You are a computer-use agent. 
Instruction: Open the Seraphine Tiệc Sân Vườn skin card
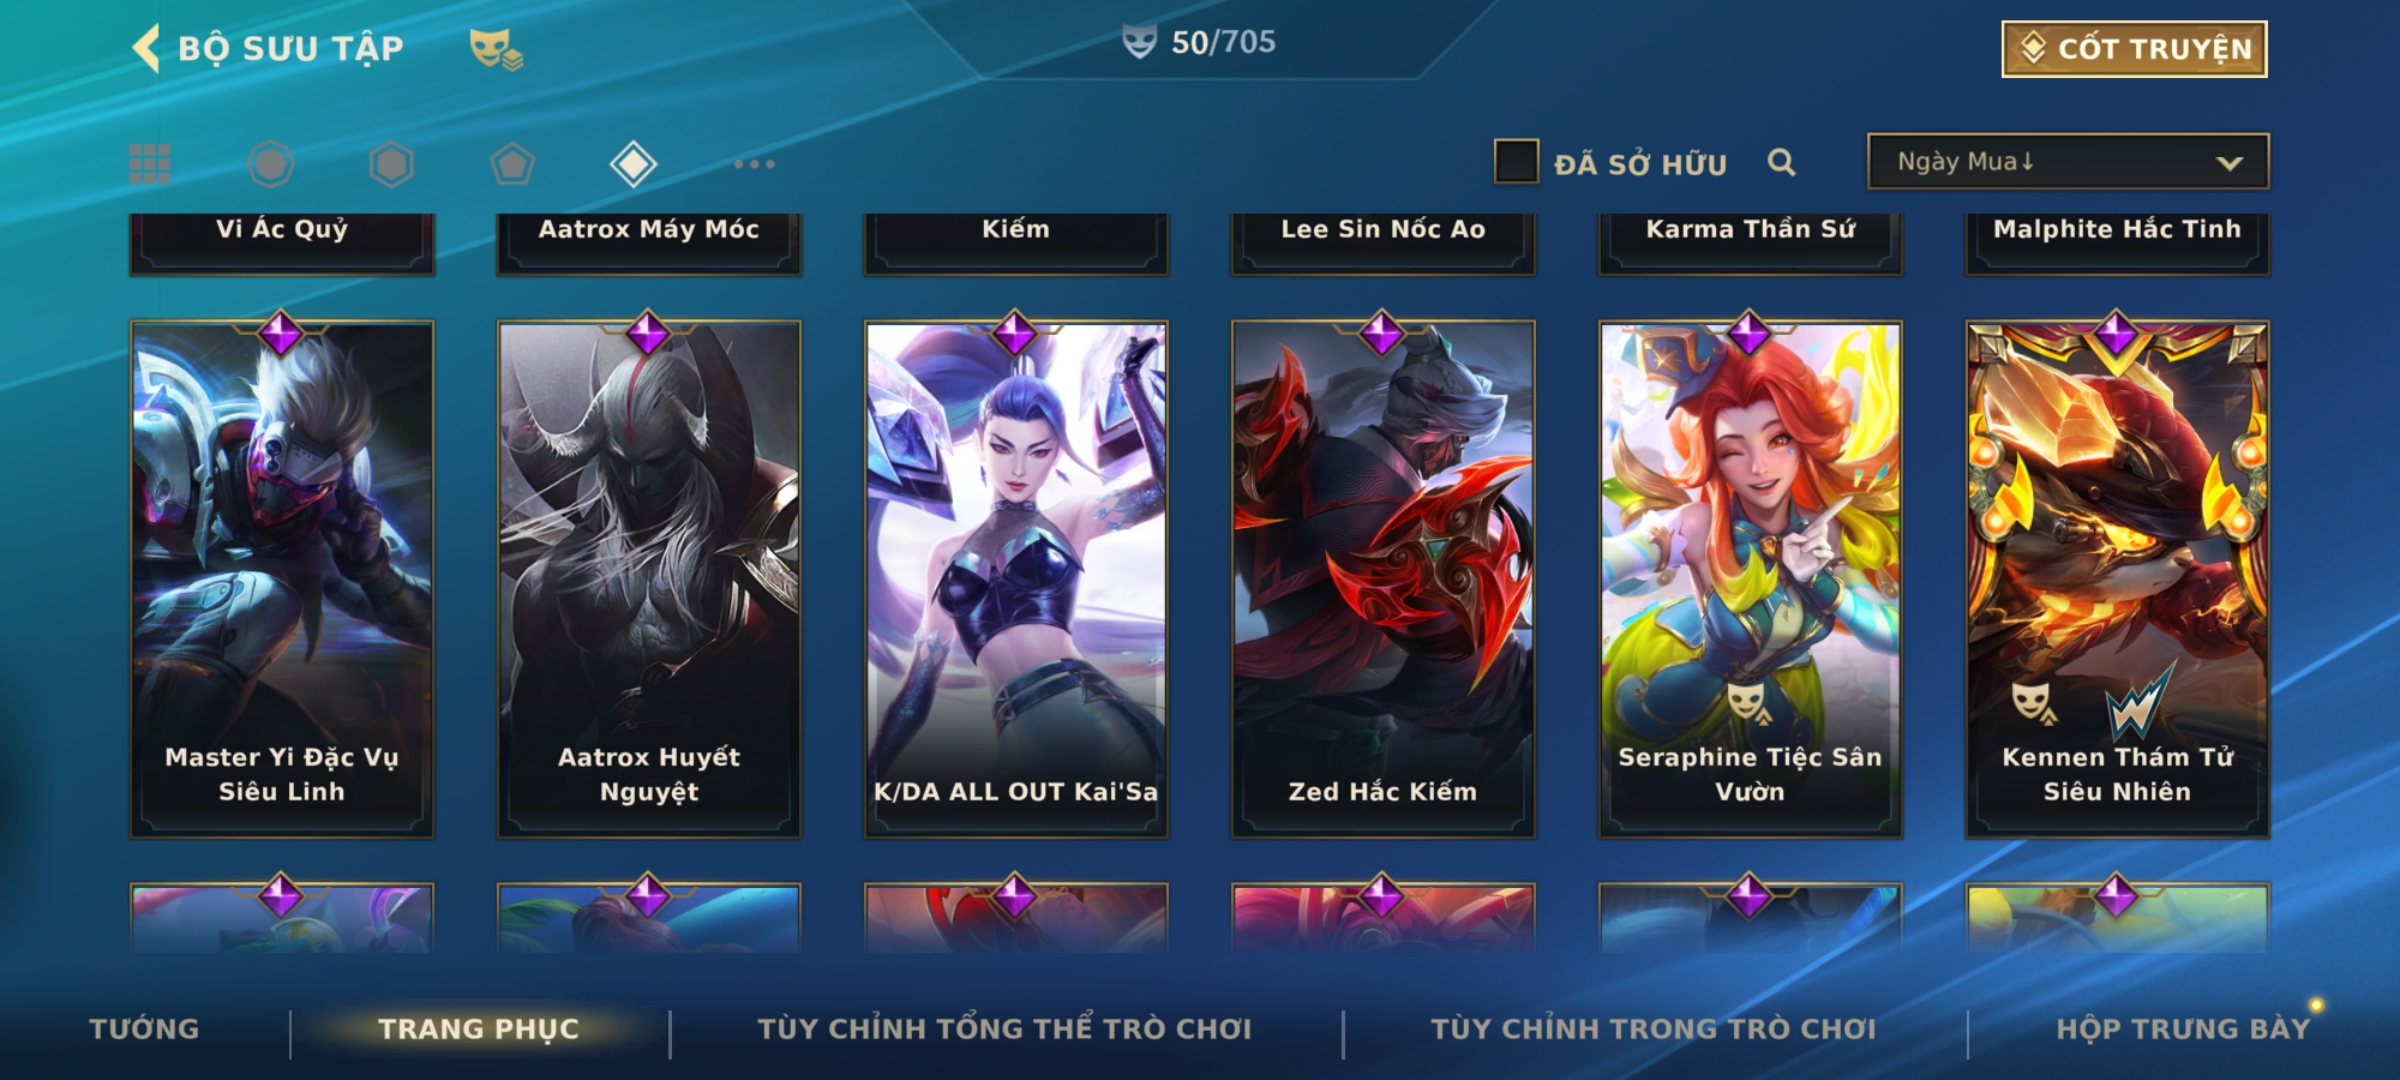point(1750,579)
